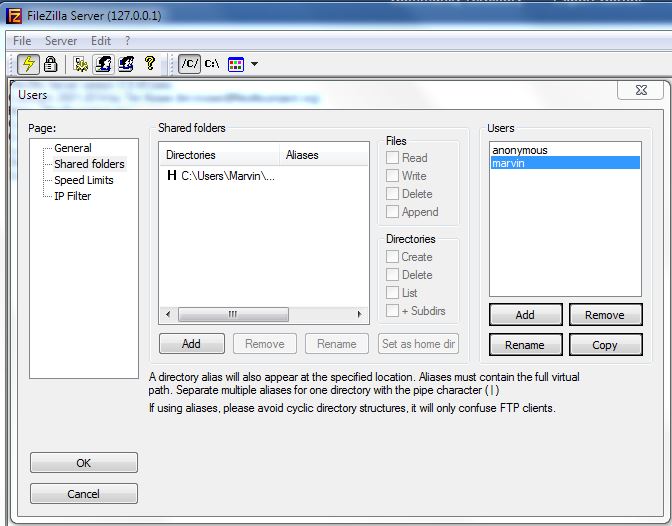Toggle the Directories Create checkbox
This screenshot has height=526, width=672.
[x=392, y=257]
